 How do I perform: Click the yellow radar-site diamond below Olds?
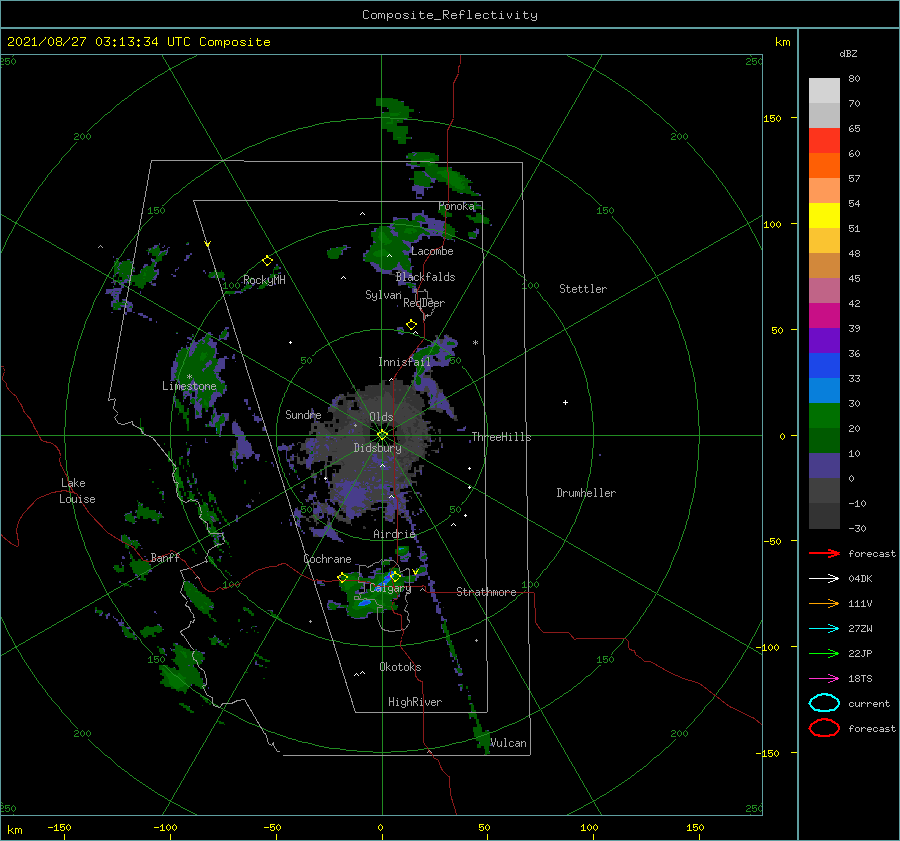382,435
